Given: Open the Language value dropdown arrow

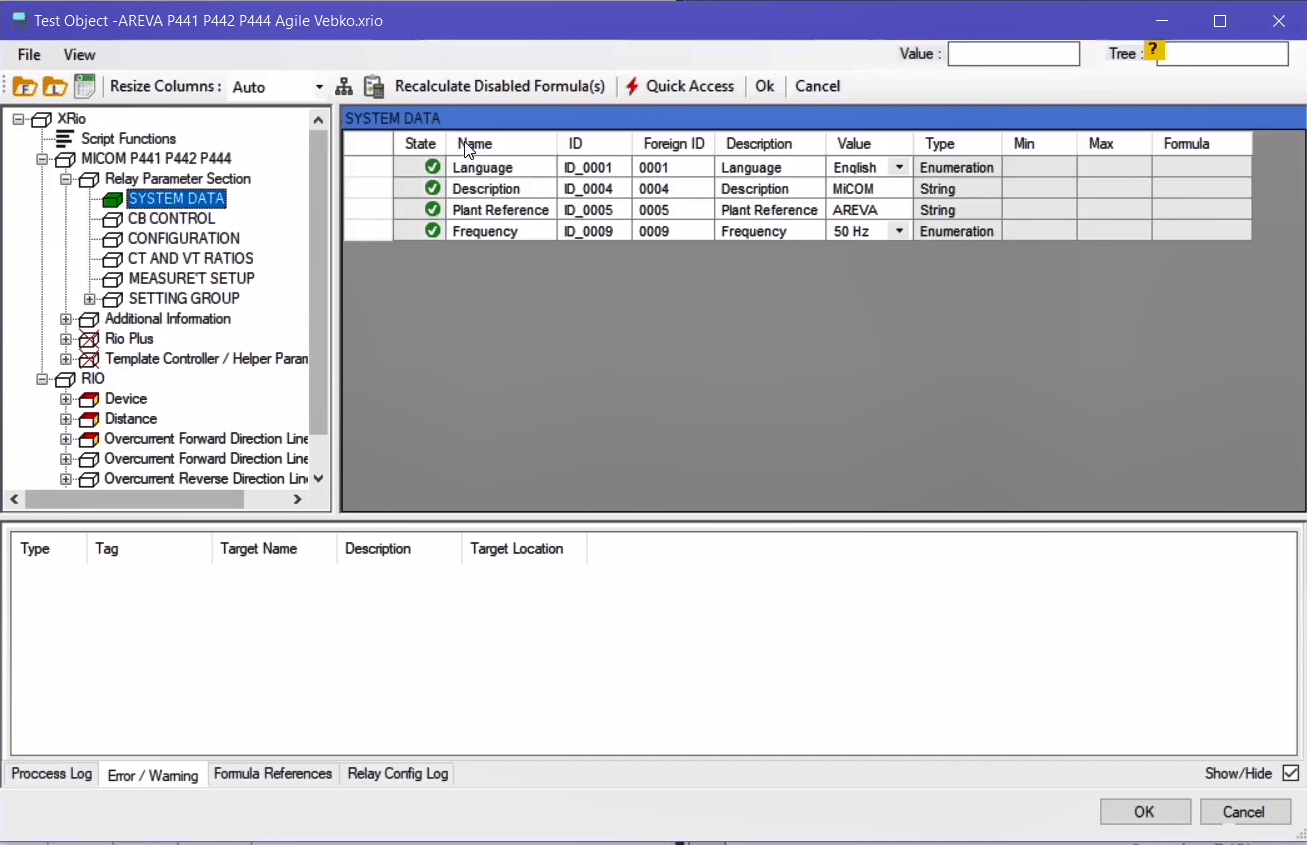Looking at the screenshot, I should (x=899, y=167).
